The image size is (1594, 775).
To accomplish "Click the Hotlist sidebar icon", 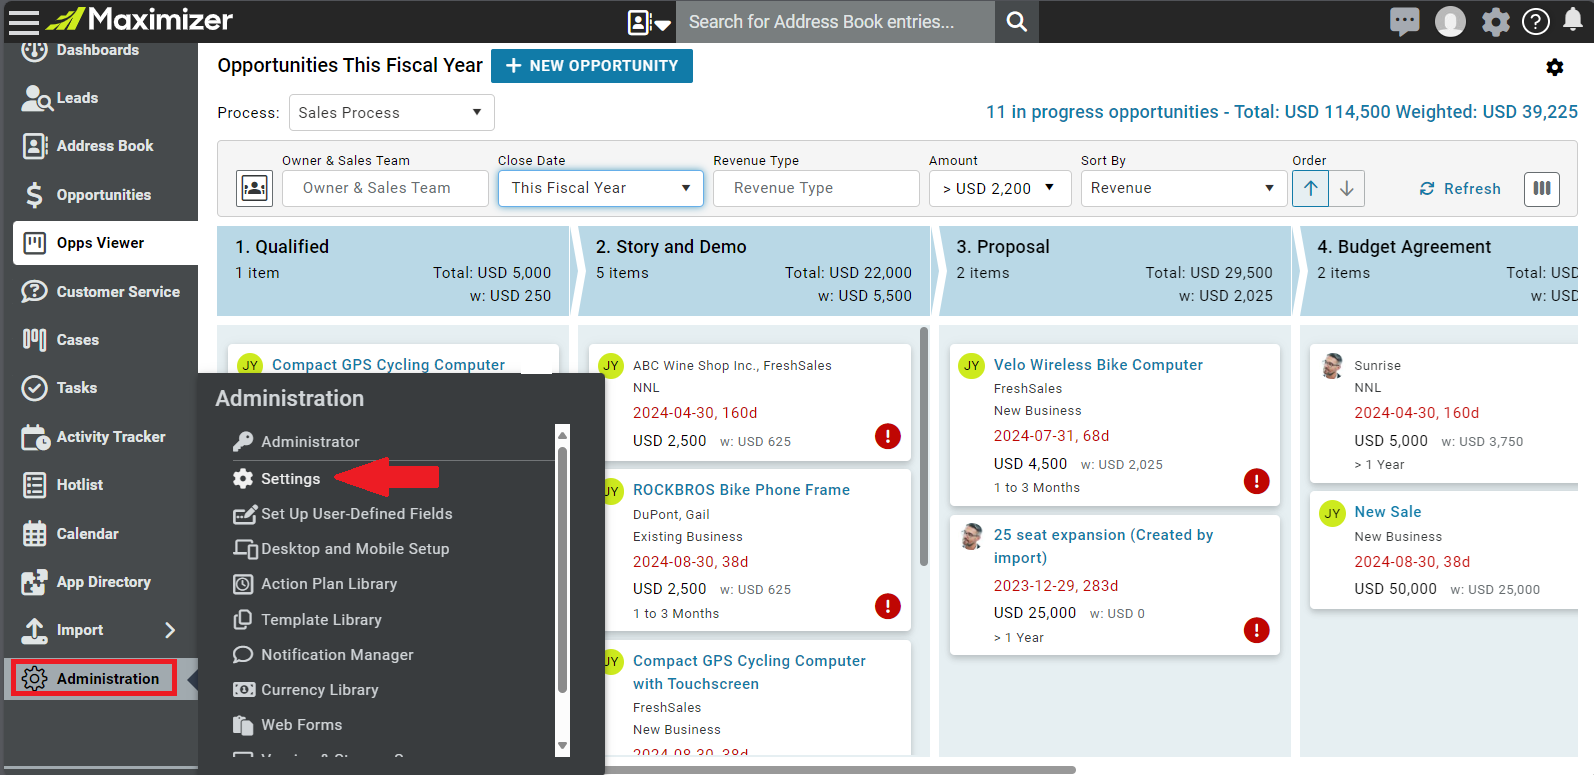I will tap(34, 485).
